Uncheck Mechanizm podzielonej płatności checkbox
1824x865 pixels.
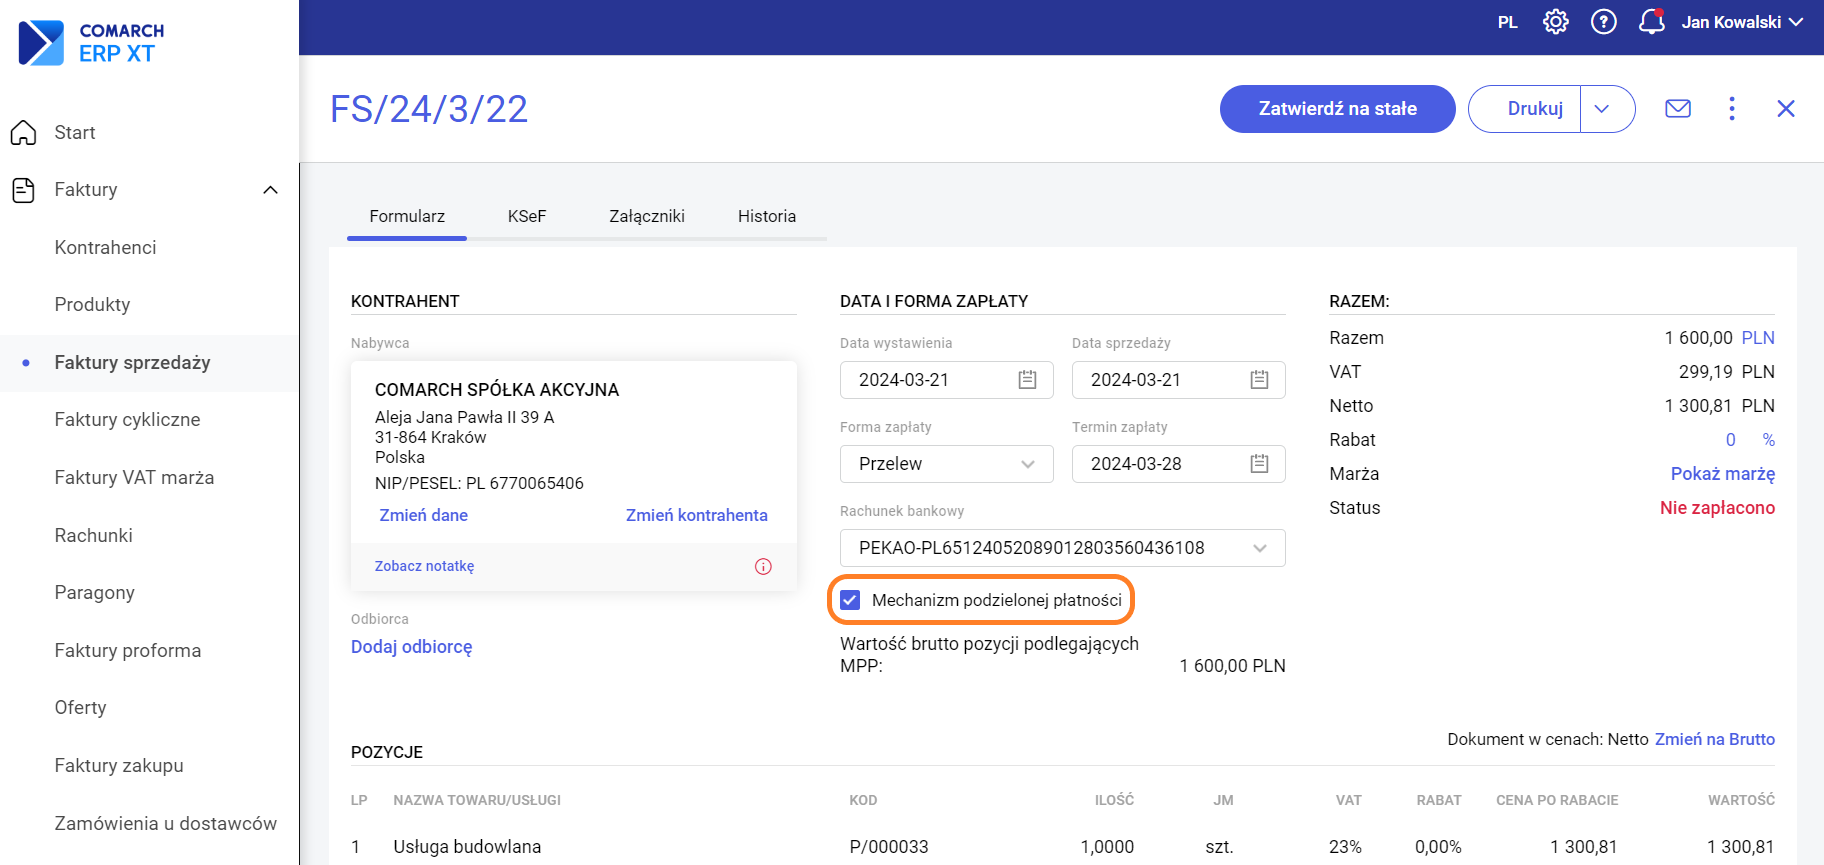click(x=851, y=600)
